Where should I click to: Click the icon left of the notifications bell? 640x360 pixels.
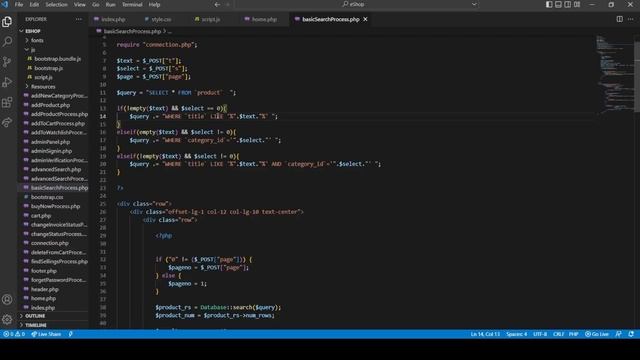coord(618,334)
